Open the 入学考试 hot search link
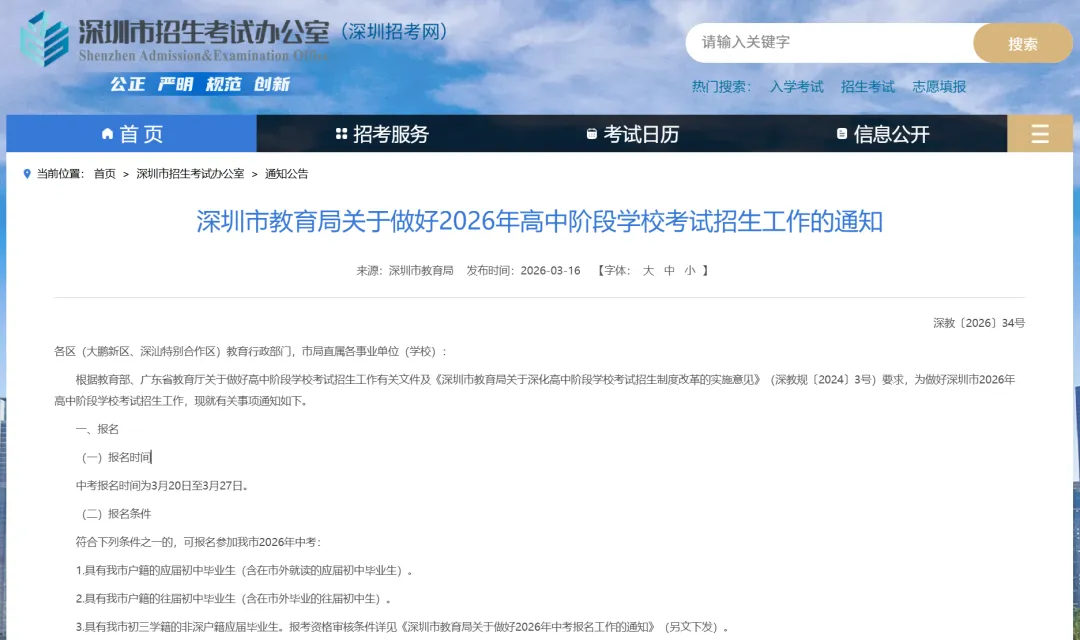Screen dimensions: 1080x640 click(x=797, y=86)
